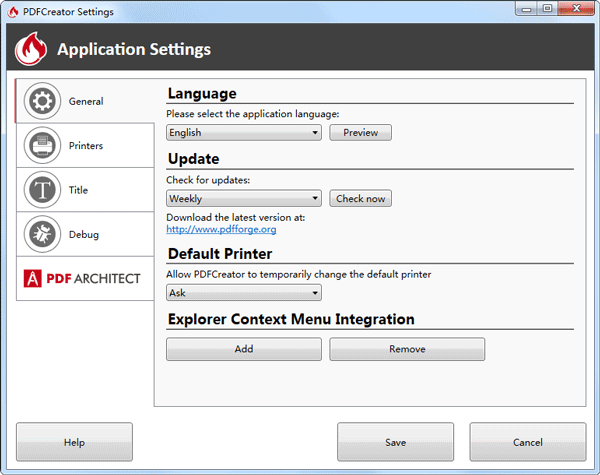Minimize the PDFCreator Settings window
This screenshot has height=475, width=600.
pos(526,8)
